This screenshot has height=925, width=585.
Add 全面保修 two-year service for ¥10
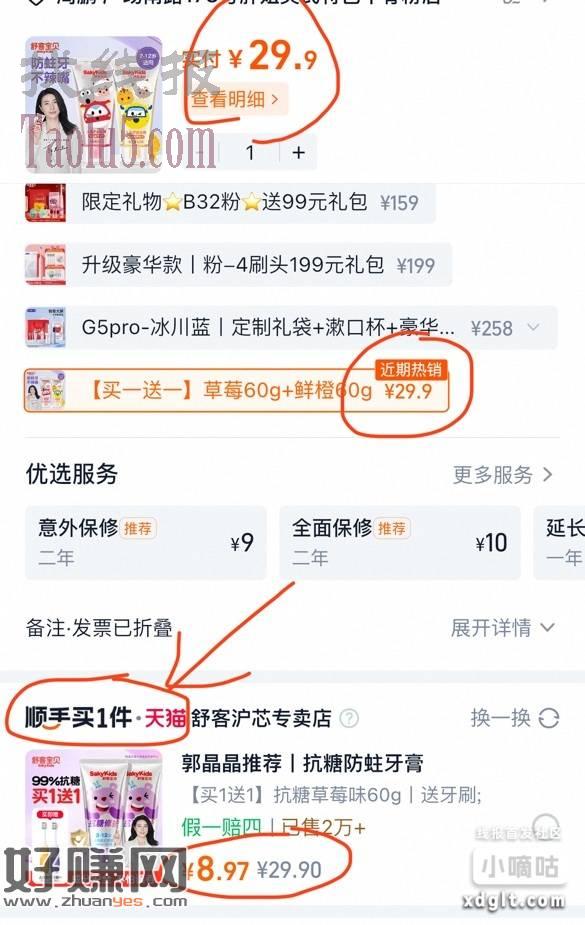click(x=400, y=542)
